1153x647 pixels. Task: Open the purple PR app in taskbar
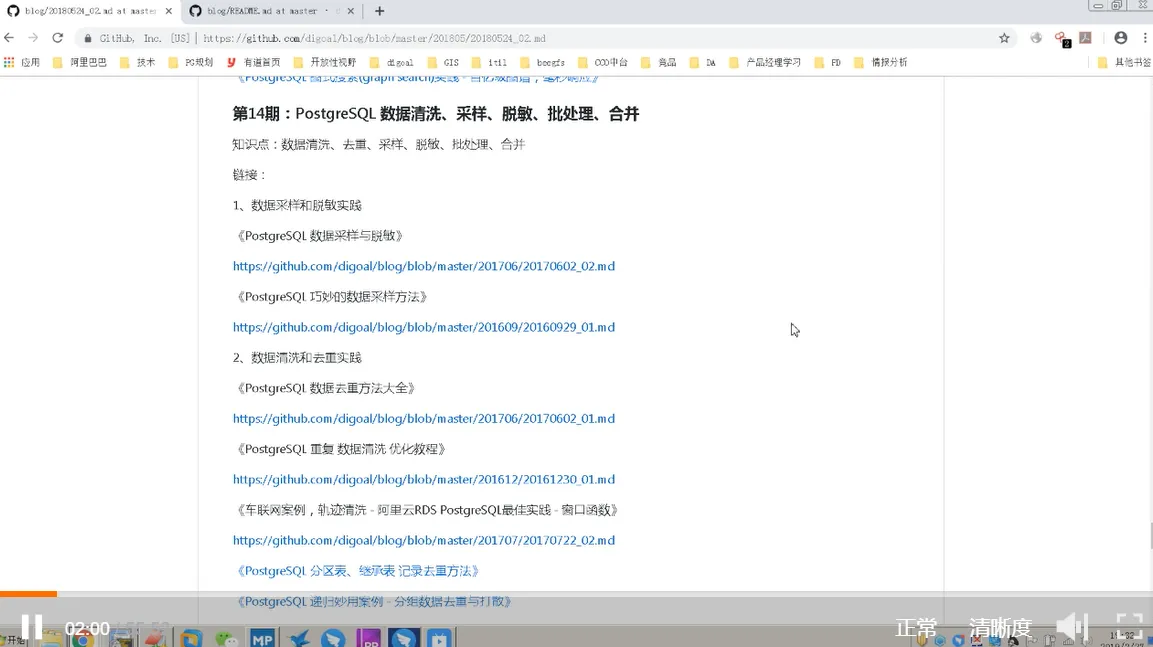coord(369,638)
